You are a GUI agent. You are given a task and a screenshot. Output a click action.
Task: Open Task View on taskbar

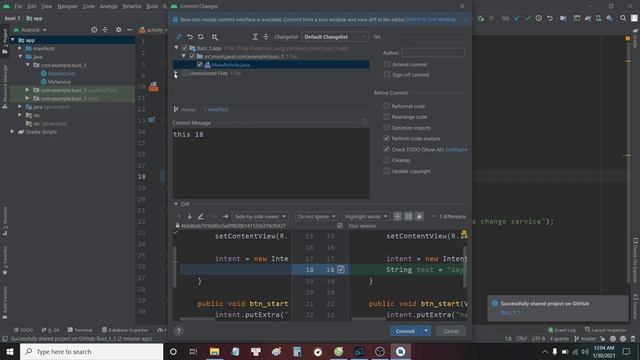[x=193, y=351]
